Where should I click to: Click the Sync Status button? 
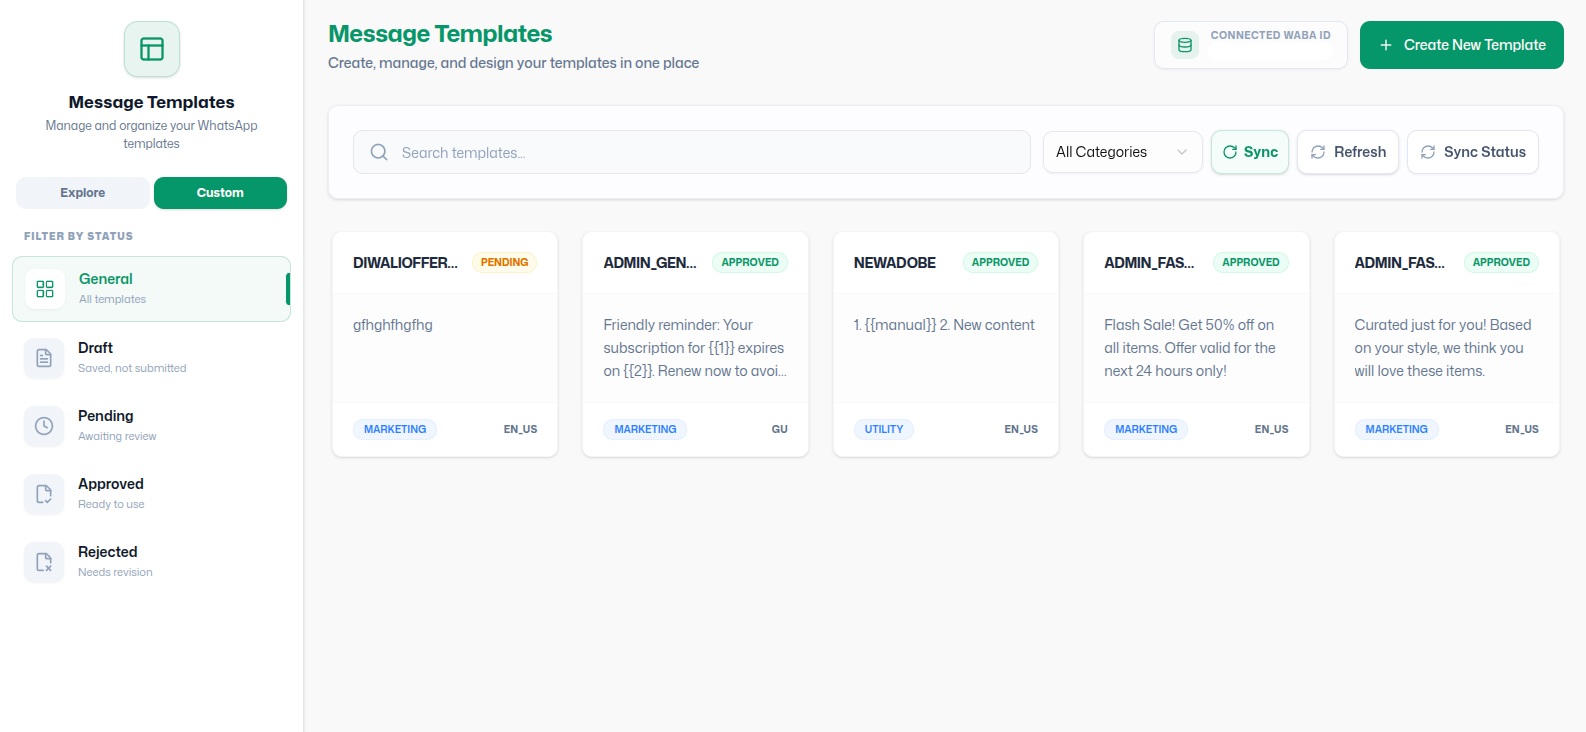click(x=1473, y=152)
